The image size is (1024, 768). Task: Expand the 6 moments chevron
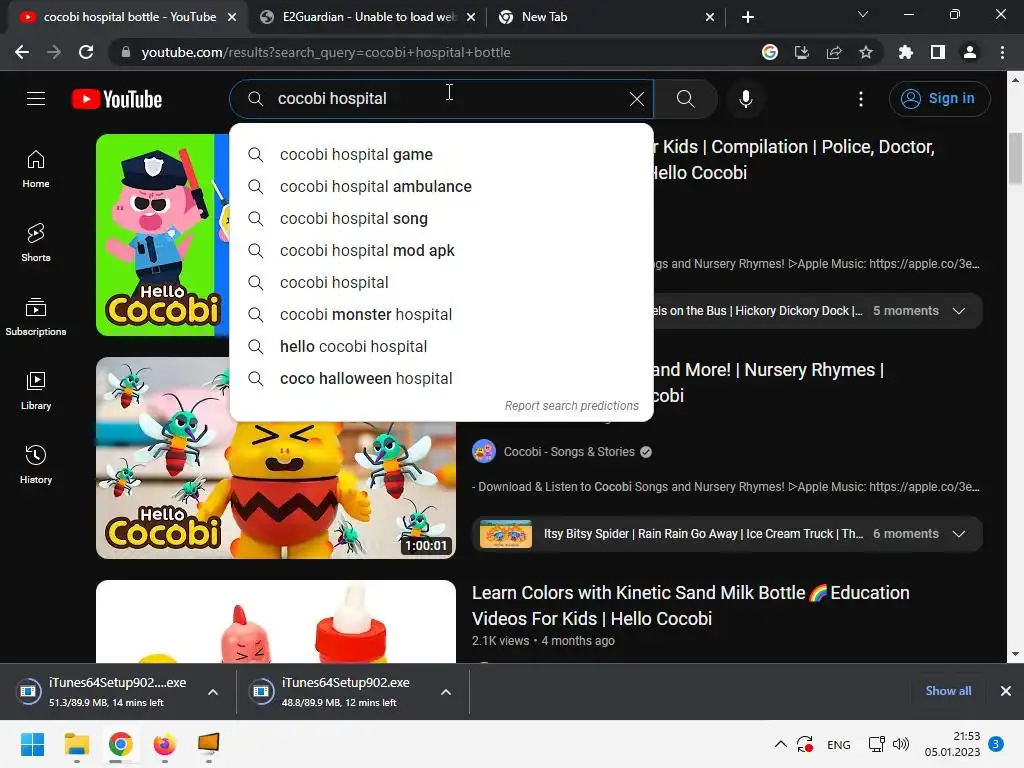[x=959, y=534]
